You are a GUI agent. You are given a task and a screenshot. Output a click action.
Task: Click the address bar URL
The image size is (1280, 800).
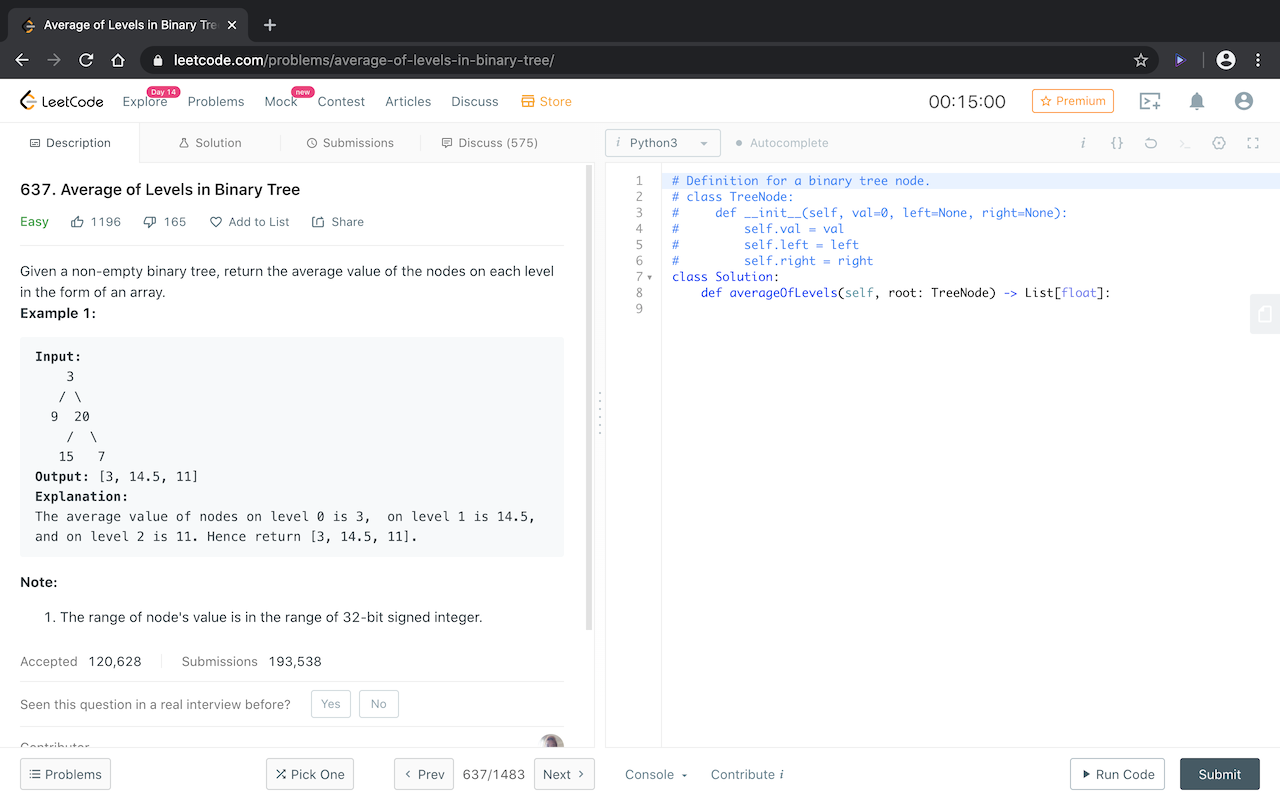click(364, 60)
